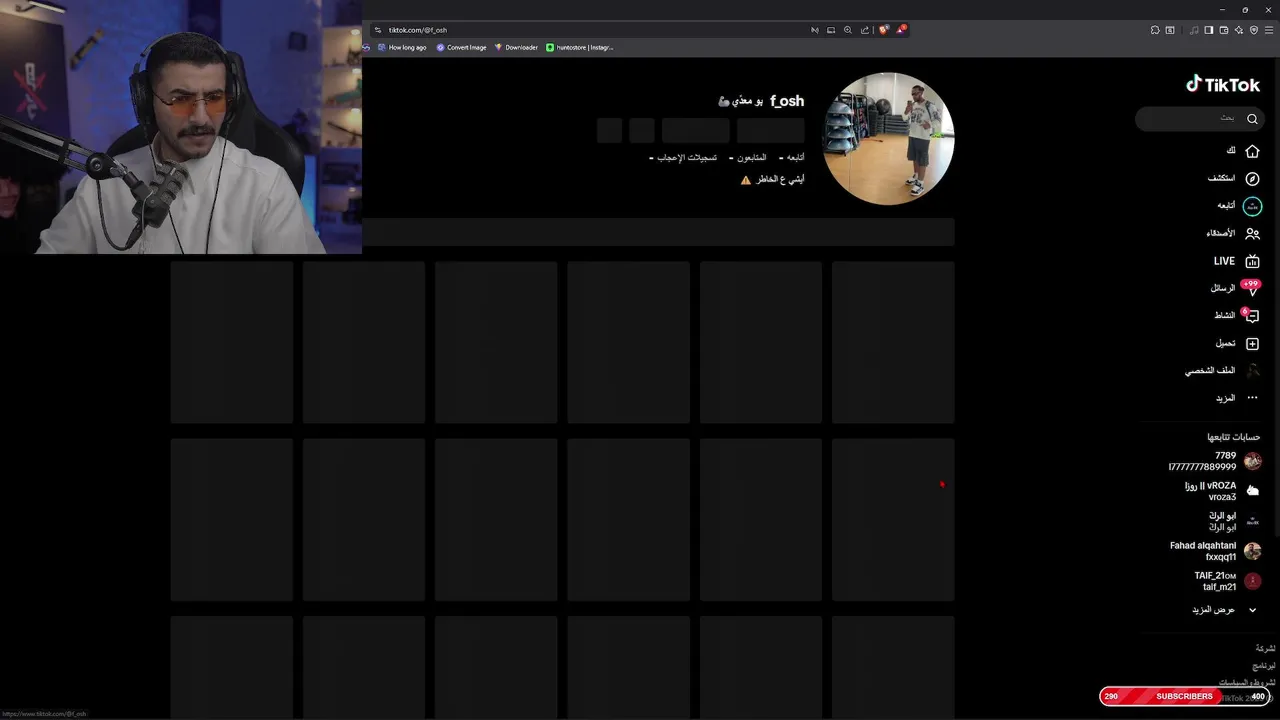Open the Friends people icon
1280x720 pixels.
coord(1252,234)
